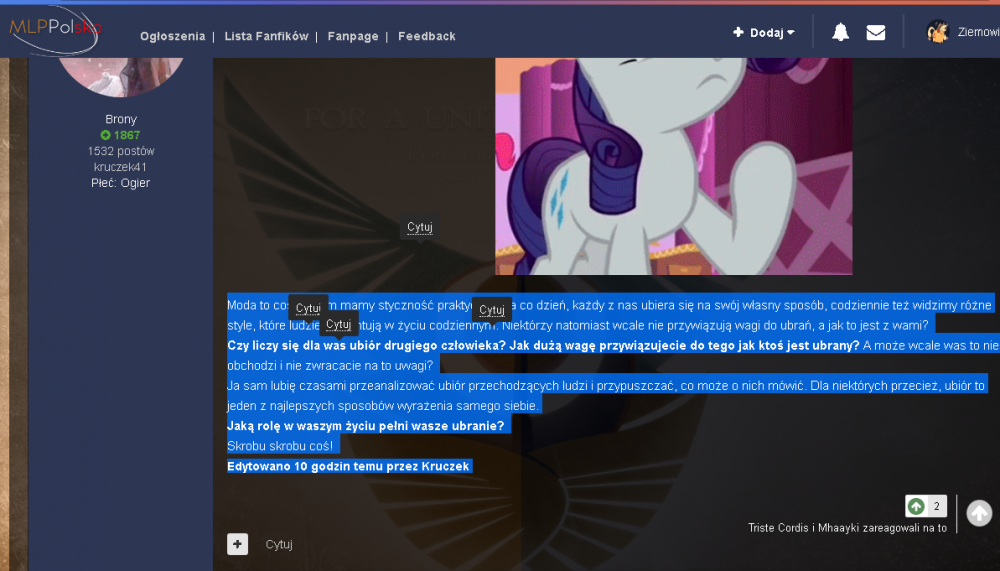Click the Cytuj tooltip above the text

[420, 227]
